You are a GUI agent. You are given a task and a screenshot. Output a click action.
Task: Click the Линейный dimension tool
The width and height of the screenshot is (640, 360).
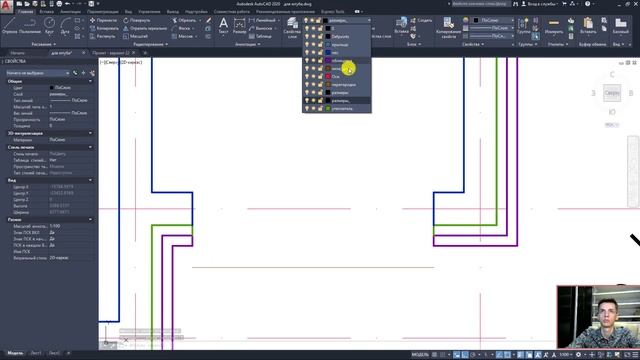pyautogui.click(x=262, y=20)
